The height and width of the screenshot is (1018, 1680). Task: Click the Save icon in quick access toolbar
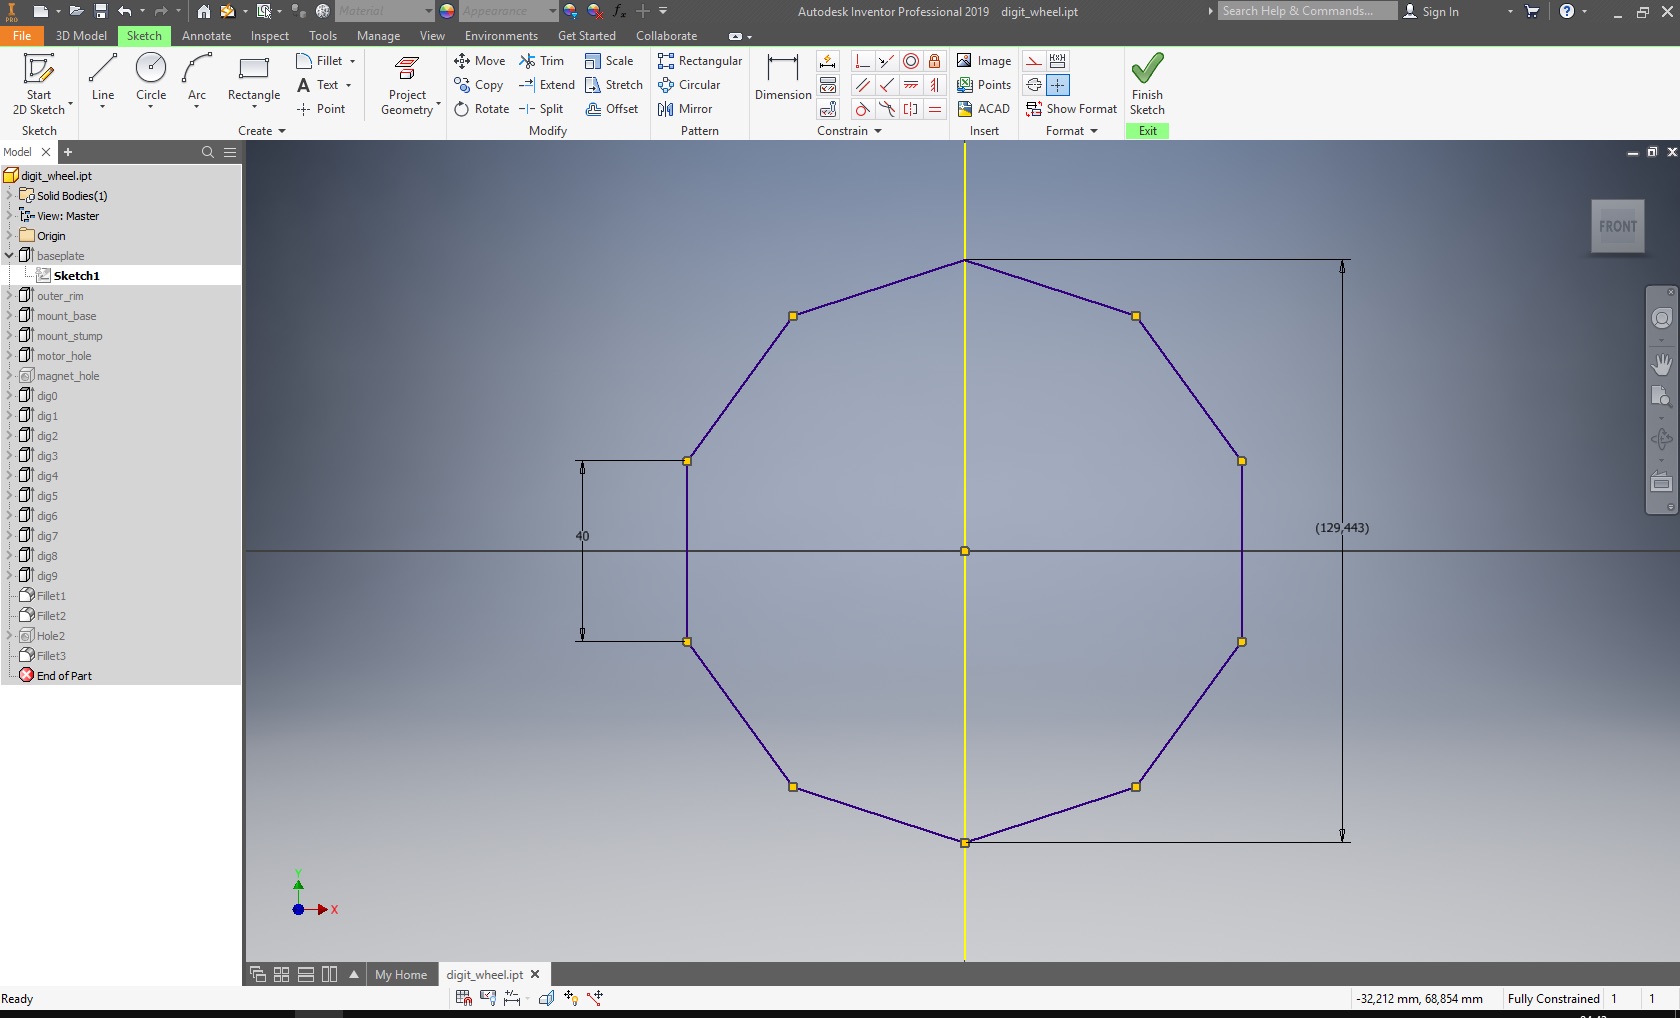point(101,11)
